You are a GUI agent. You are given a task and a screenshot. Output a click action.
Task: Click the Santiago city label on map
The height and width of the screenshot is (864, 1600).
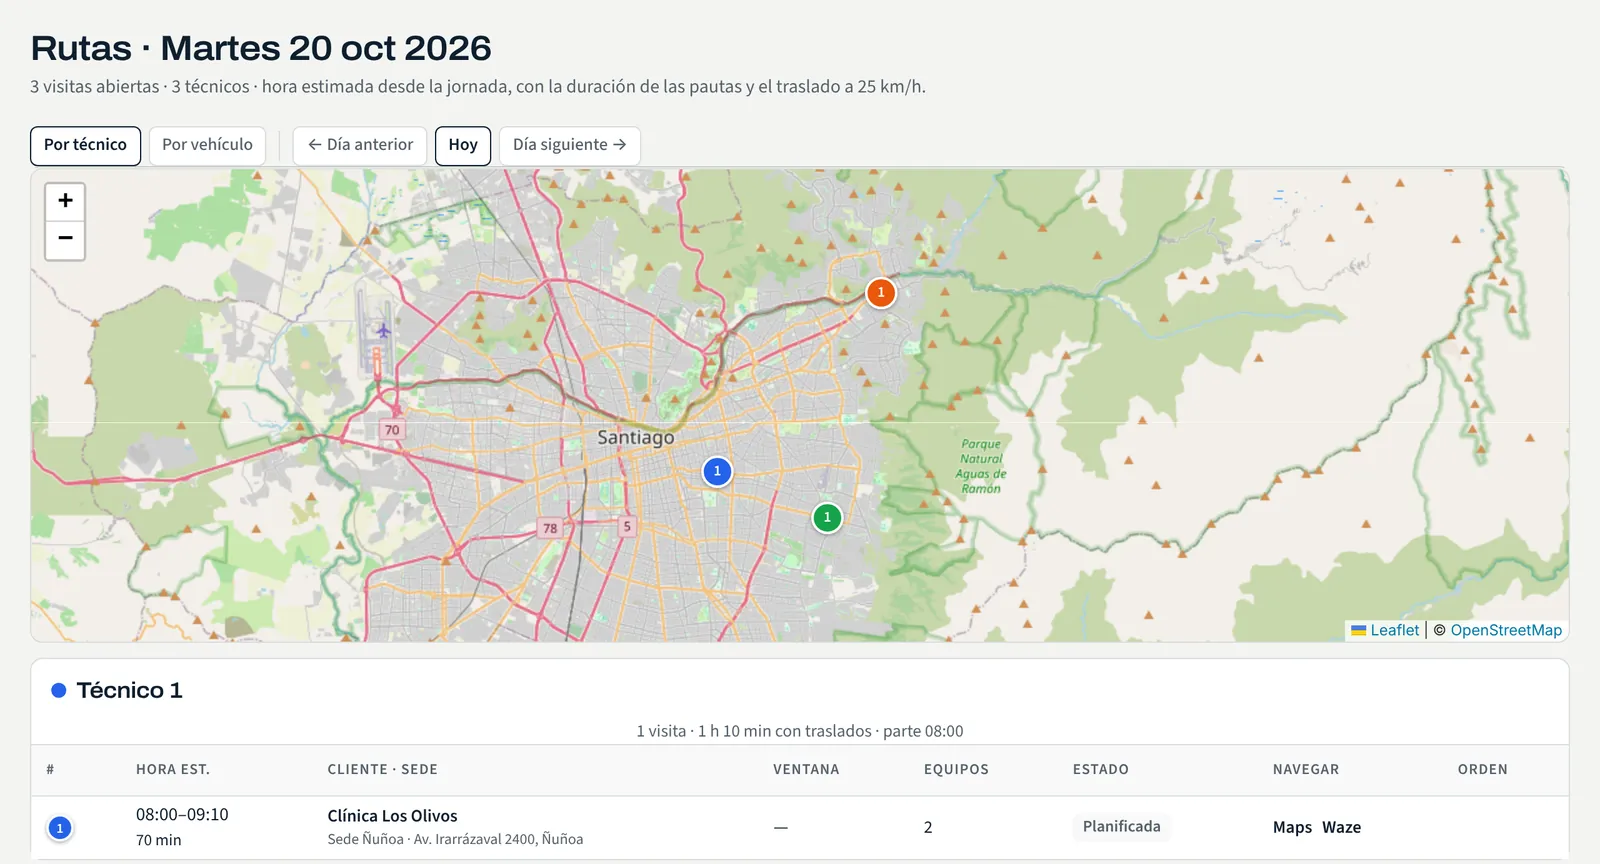point(636,437)
